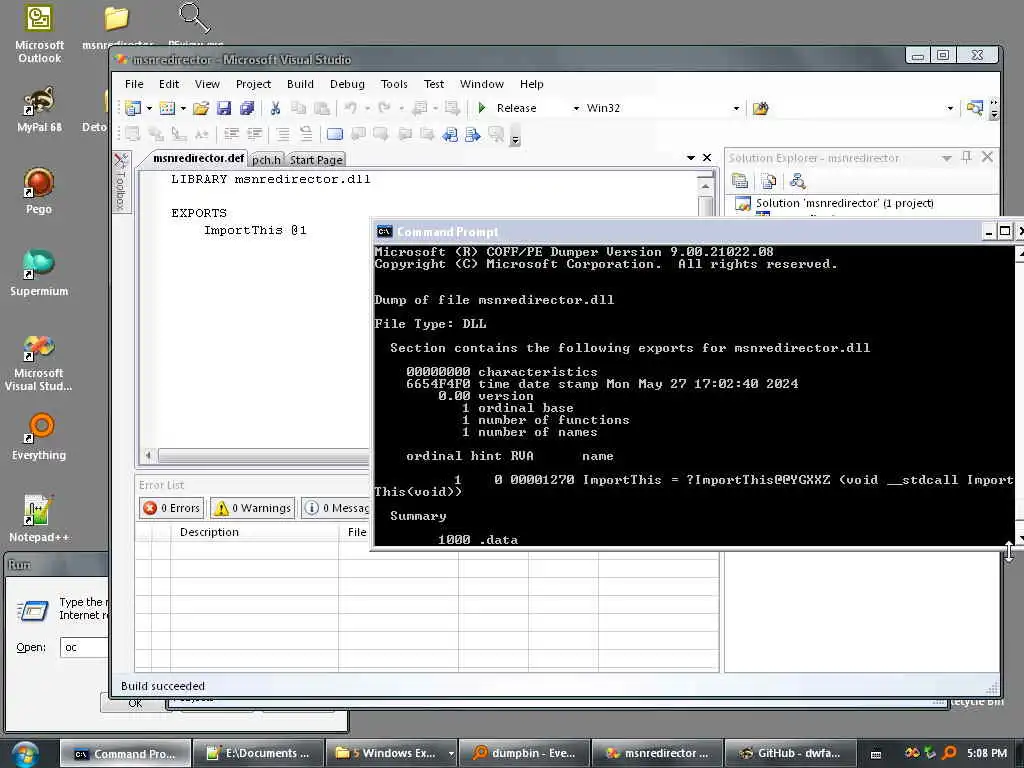This screenshot has height=768, width=1024.
Task: Open the Tools menu
Action: [x=394, y=84]
